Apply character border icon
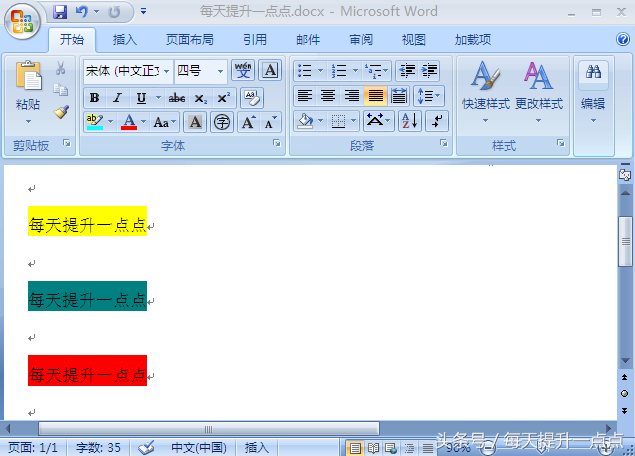This screenshot has height=456, width=635. click(x=270, y=70)
